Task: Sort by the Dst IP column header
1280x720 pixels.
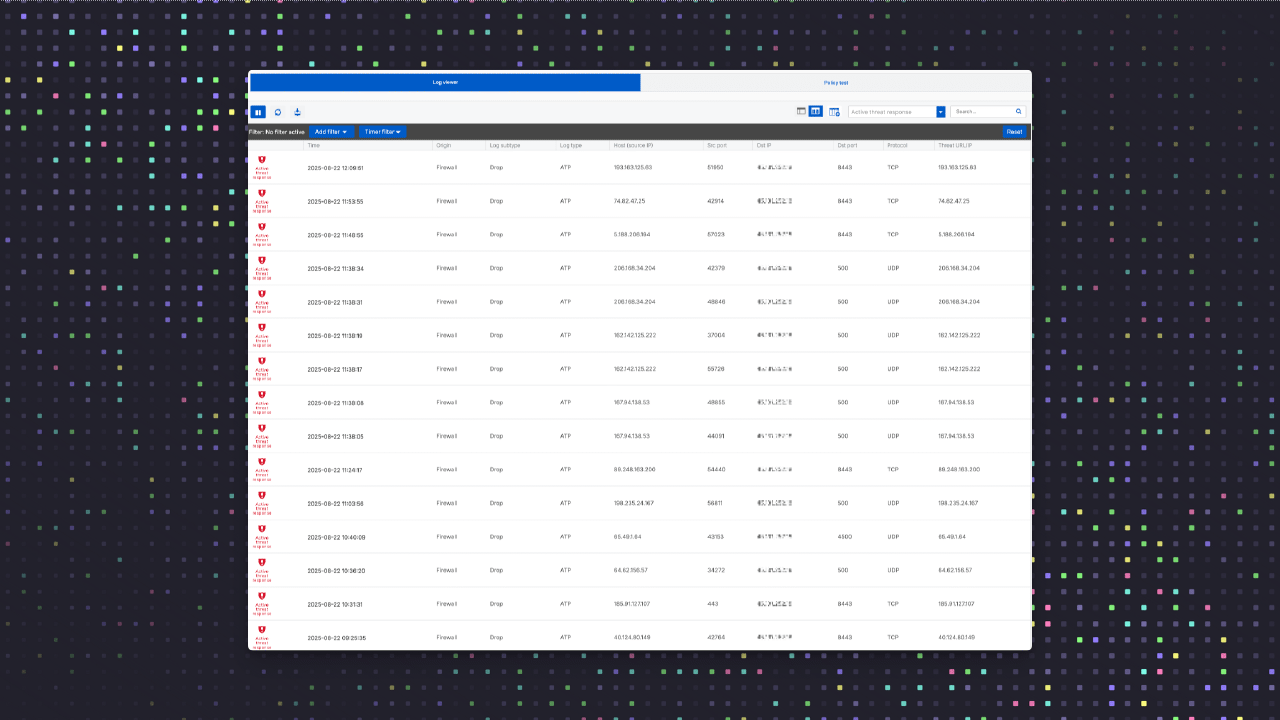Action: tap(764, 145)
